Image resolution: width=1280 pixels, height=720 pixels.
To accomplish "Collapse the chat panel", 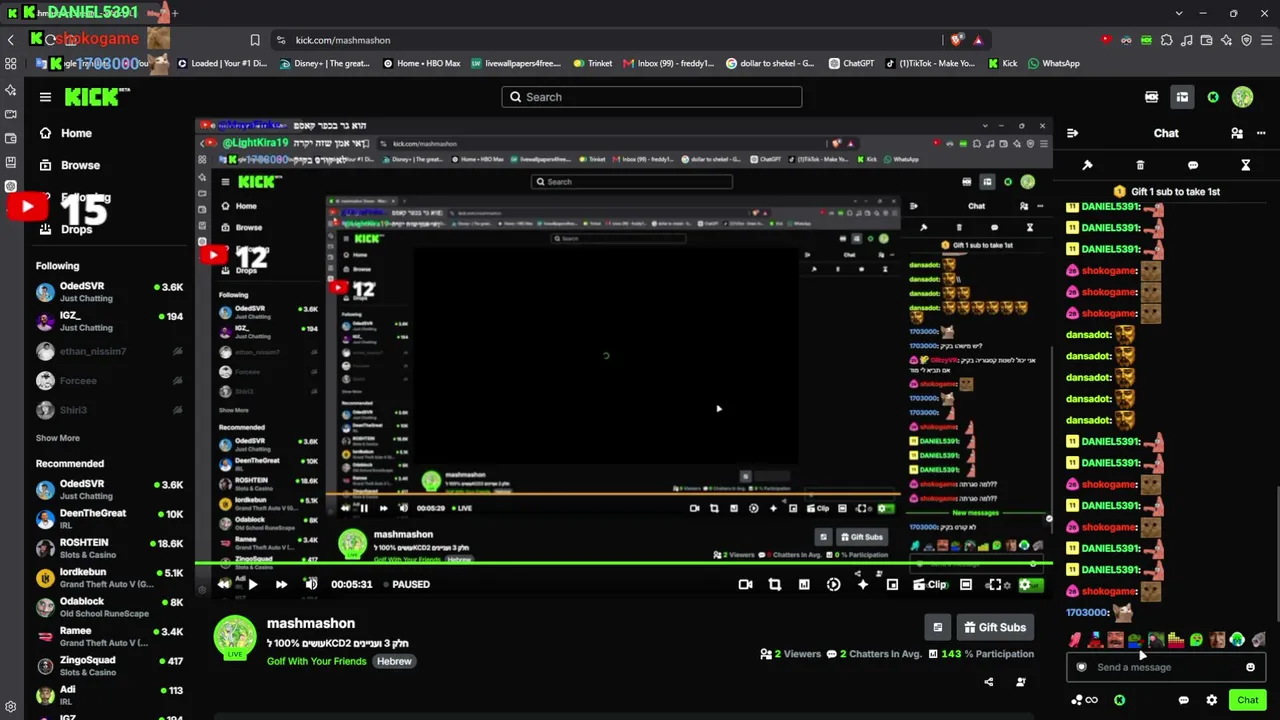I will 1072,133.
